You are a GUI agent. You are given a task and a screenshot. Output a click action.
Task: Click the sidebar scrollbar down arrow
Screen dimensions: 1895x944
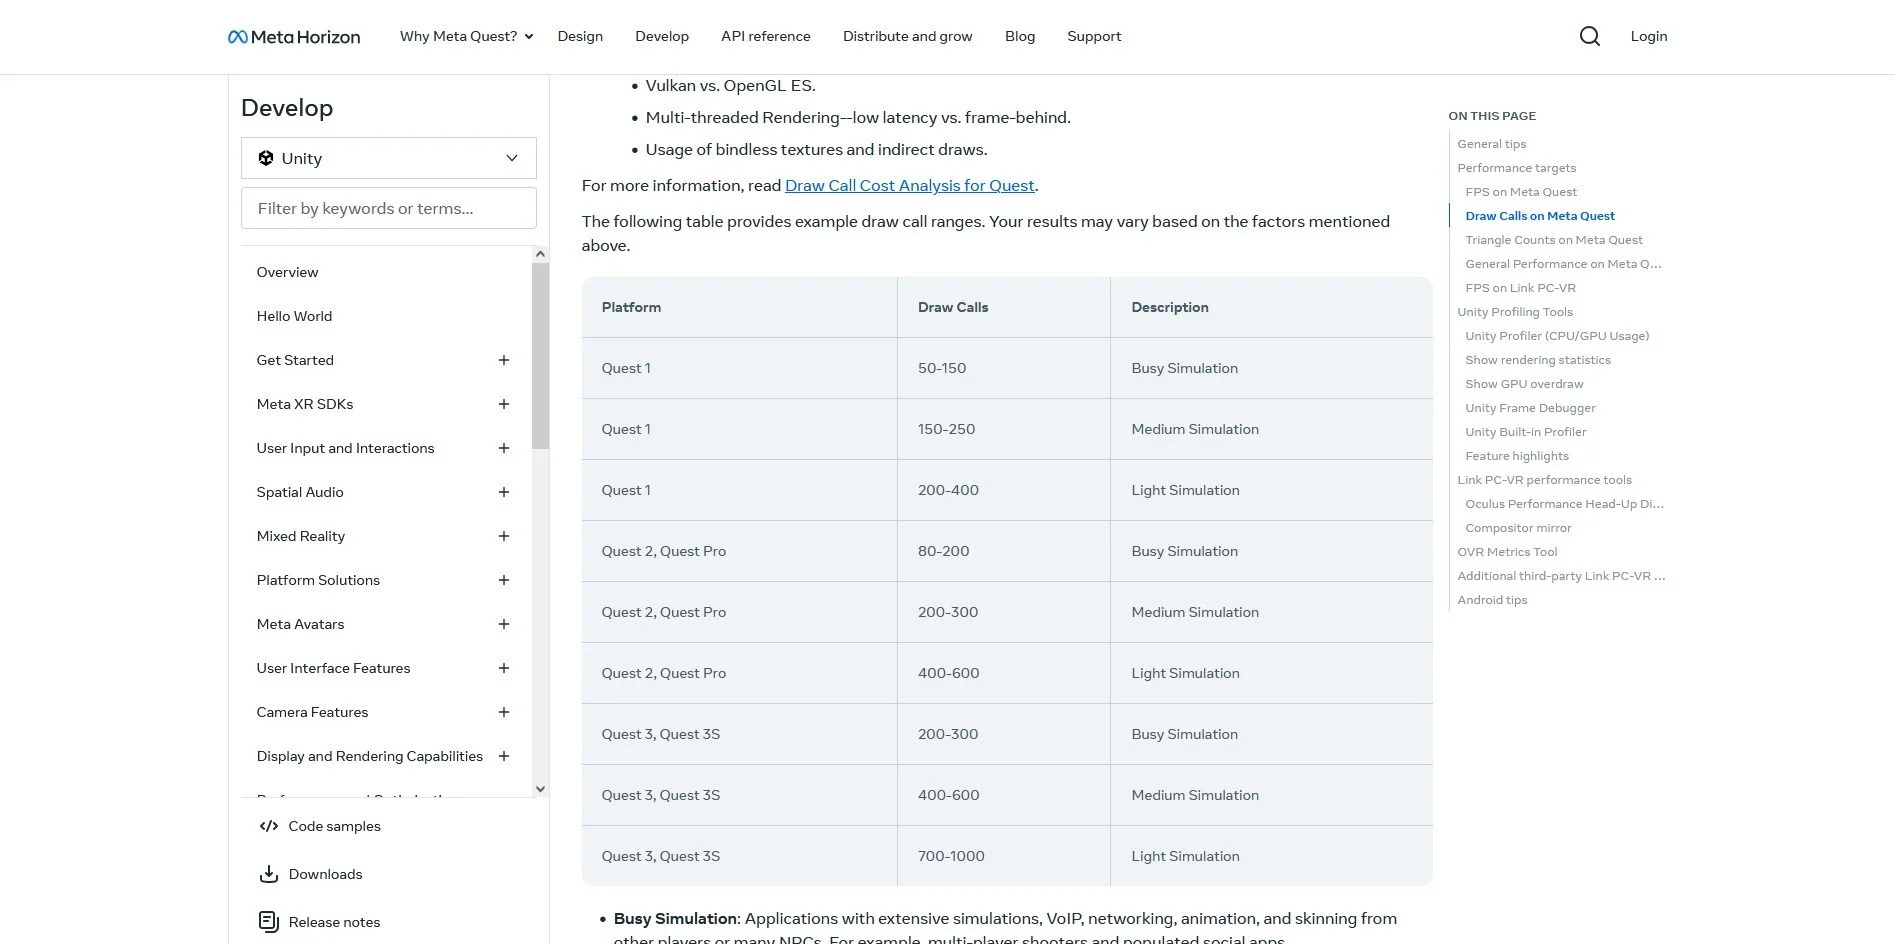pos(540,788)
